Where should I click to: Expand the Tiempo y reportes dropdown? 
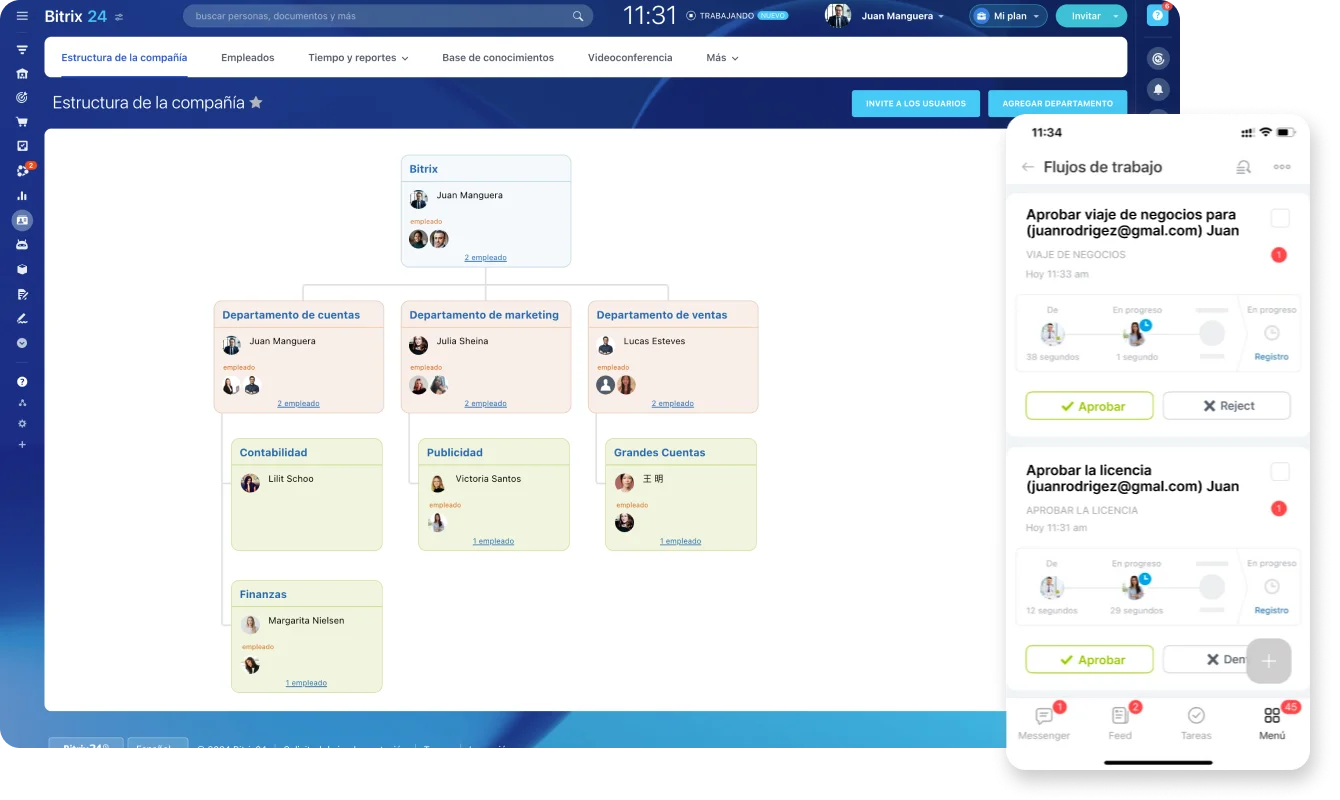(x=358, y=58)
